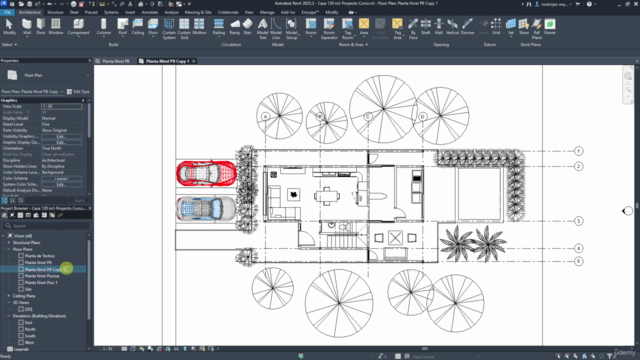Expand the Ceiling Plans node
Screen dimensions: 640x360
[9, 296]
